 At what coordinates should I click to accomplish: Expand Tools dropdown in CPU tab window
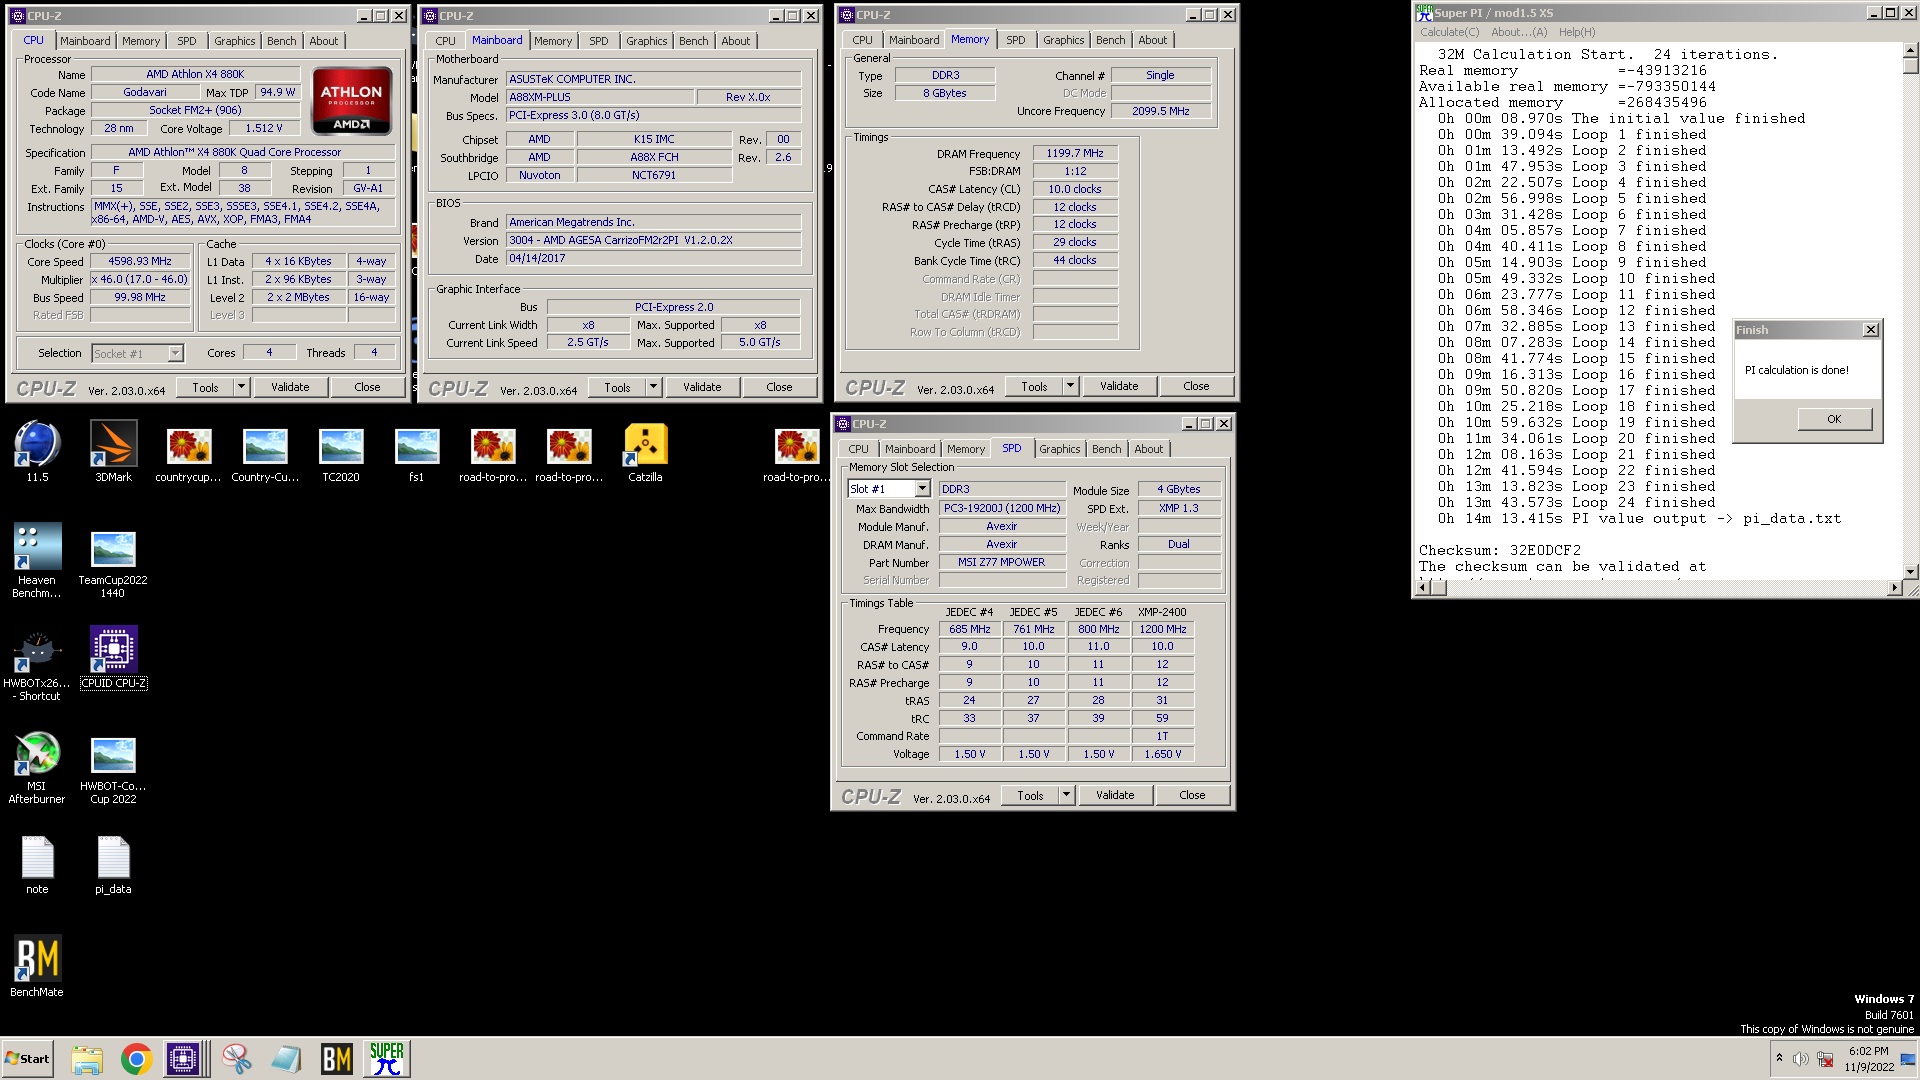pyautogui.click(x=241, y=387)
